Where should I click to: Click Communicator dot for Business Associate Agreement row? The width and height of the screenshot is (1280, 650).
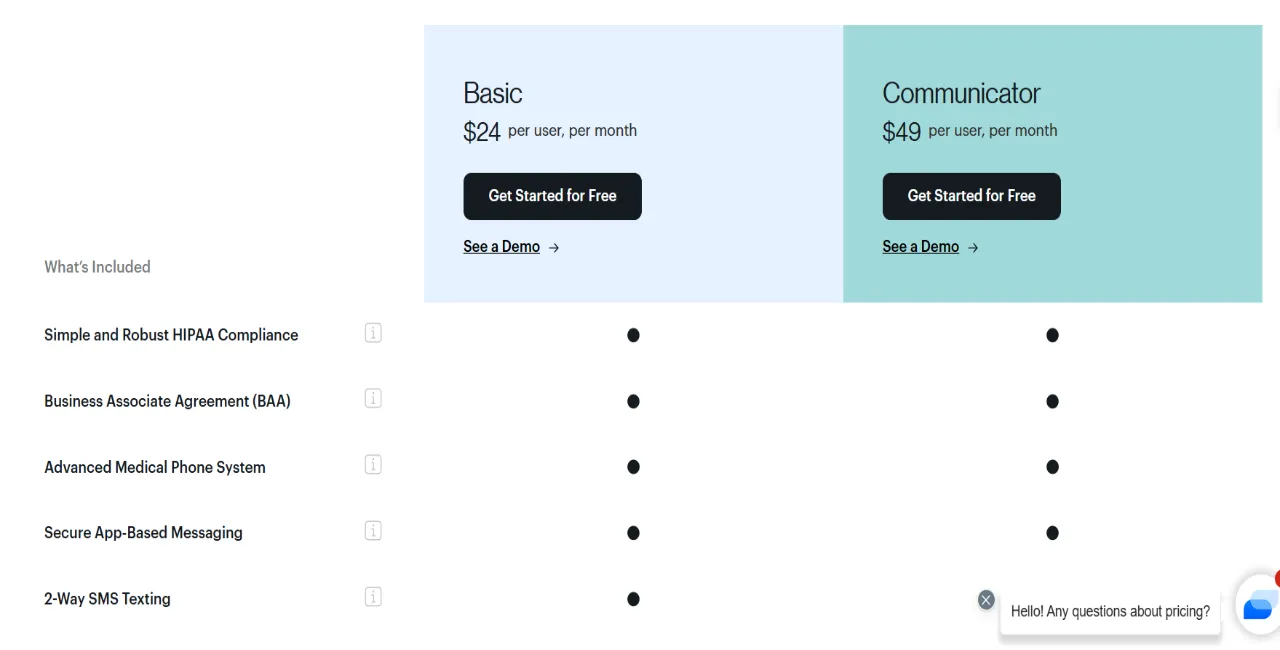[x=1052, y=401]
